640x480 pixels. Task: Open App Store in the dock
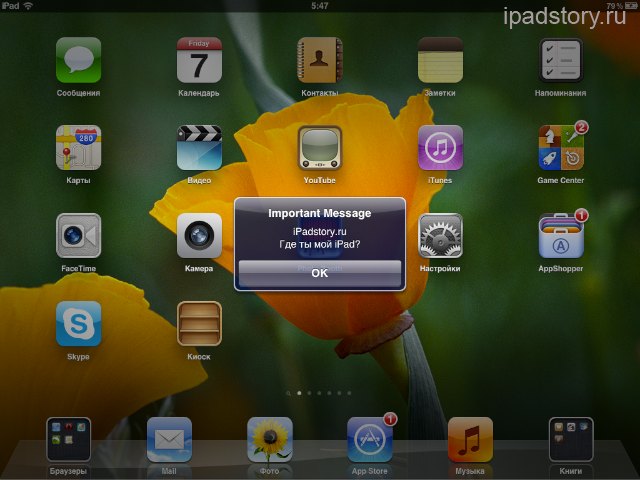coord(369,439)
